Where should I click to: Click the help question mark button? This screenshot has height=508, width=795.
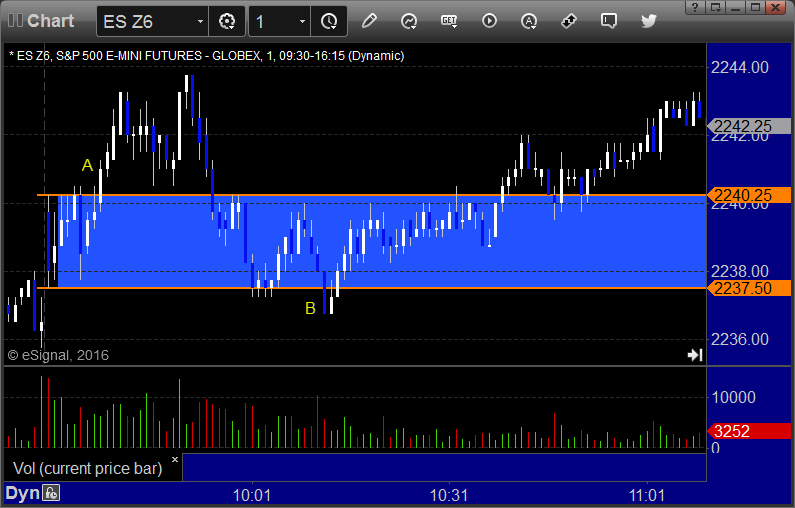click(695, 8)
